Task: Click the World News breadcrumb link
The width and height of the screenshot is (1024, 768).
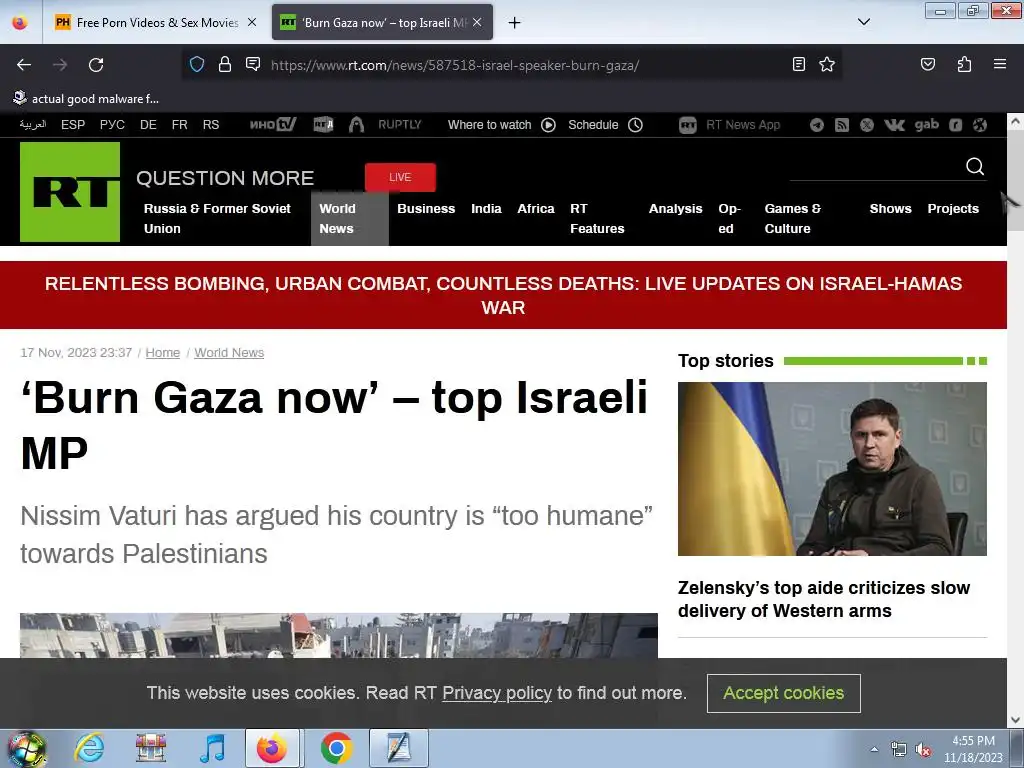Action: (229, 353)
